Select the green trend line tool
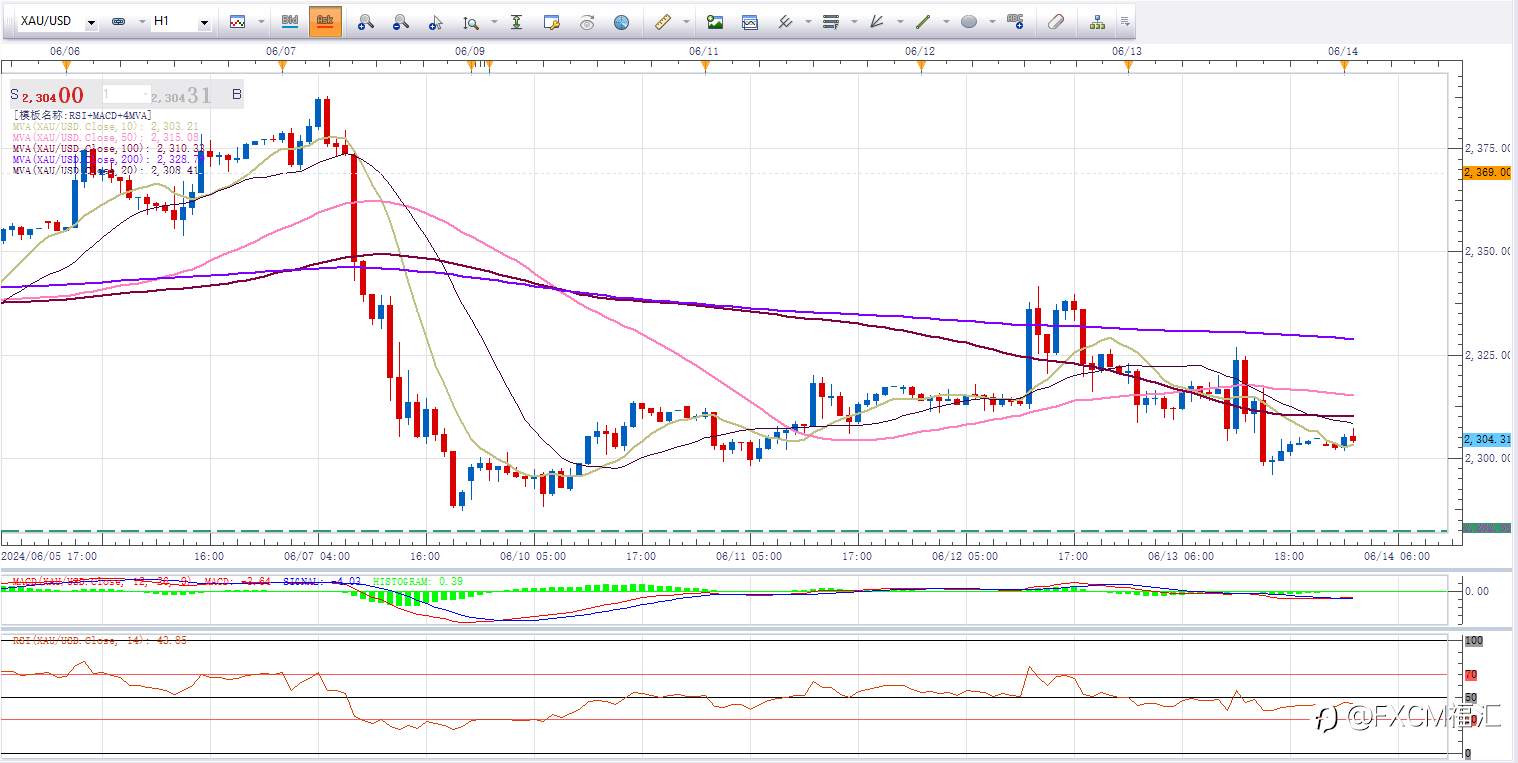The image size is (1518, 763). 923,21
